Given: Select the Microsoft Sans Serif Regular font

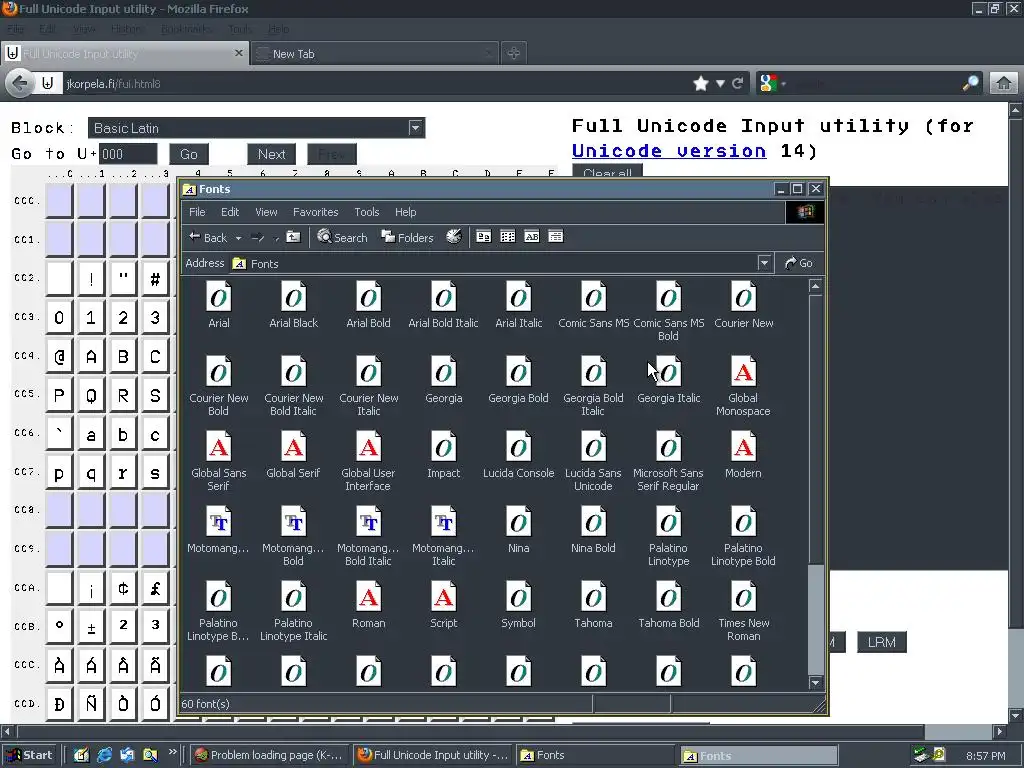Looking at the screenshot, I should [x=668, y=462].
